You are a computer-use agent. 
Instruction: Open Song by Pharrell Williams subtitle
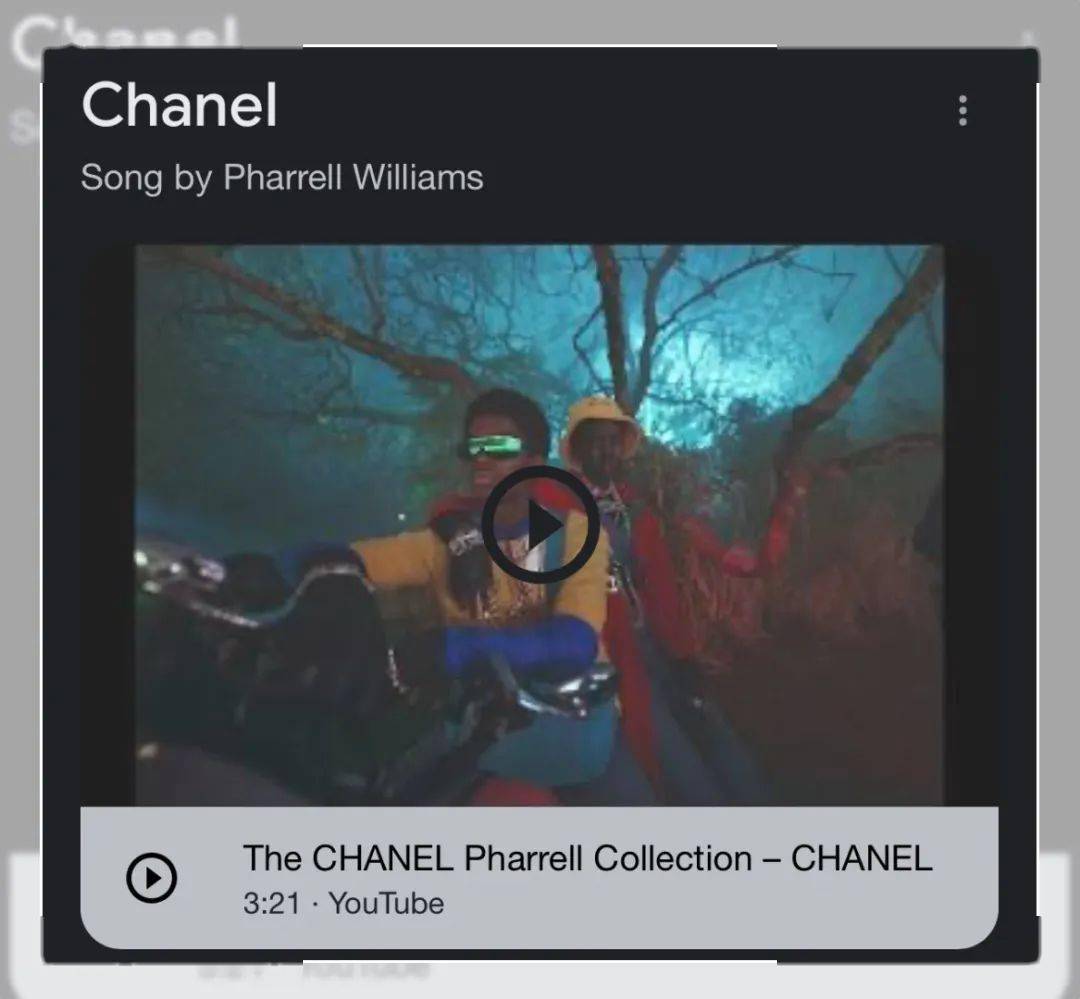[x=282, y=178]
